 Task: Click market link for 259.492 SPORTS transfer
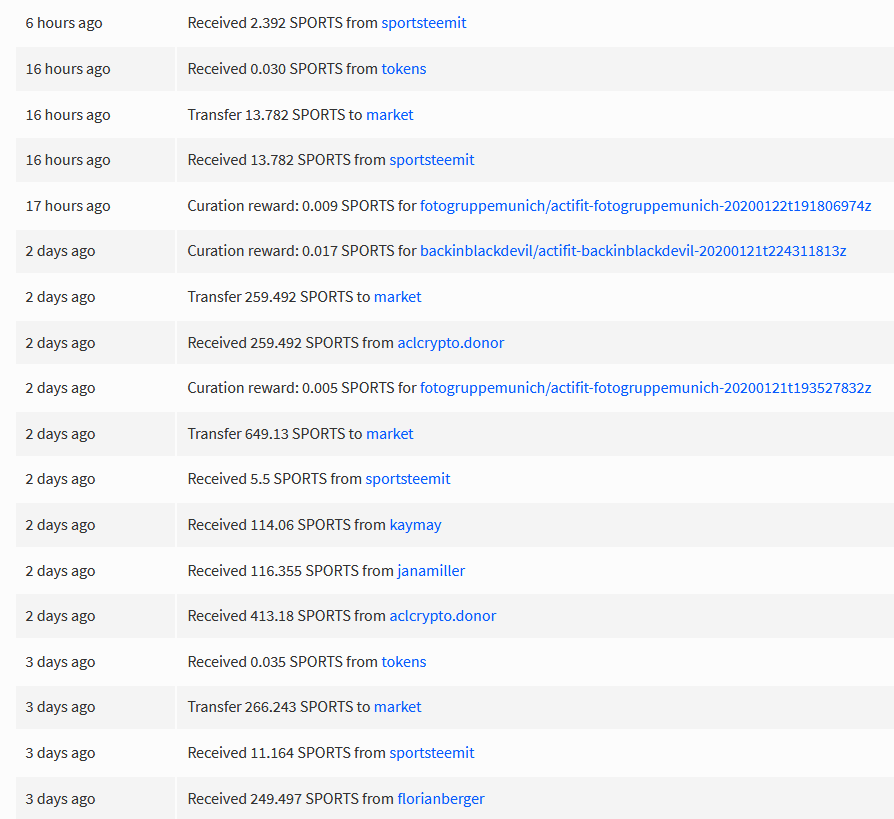[397, 297]
